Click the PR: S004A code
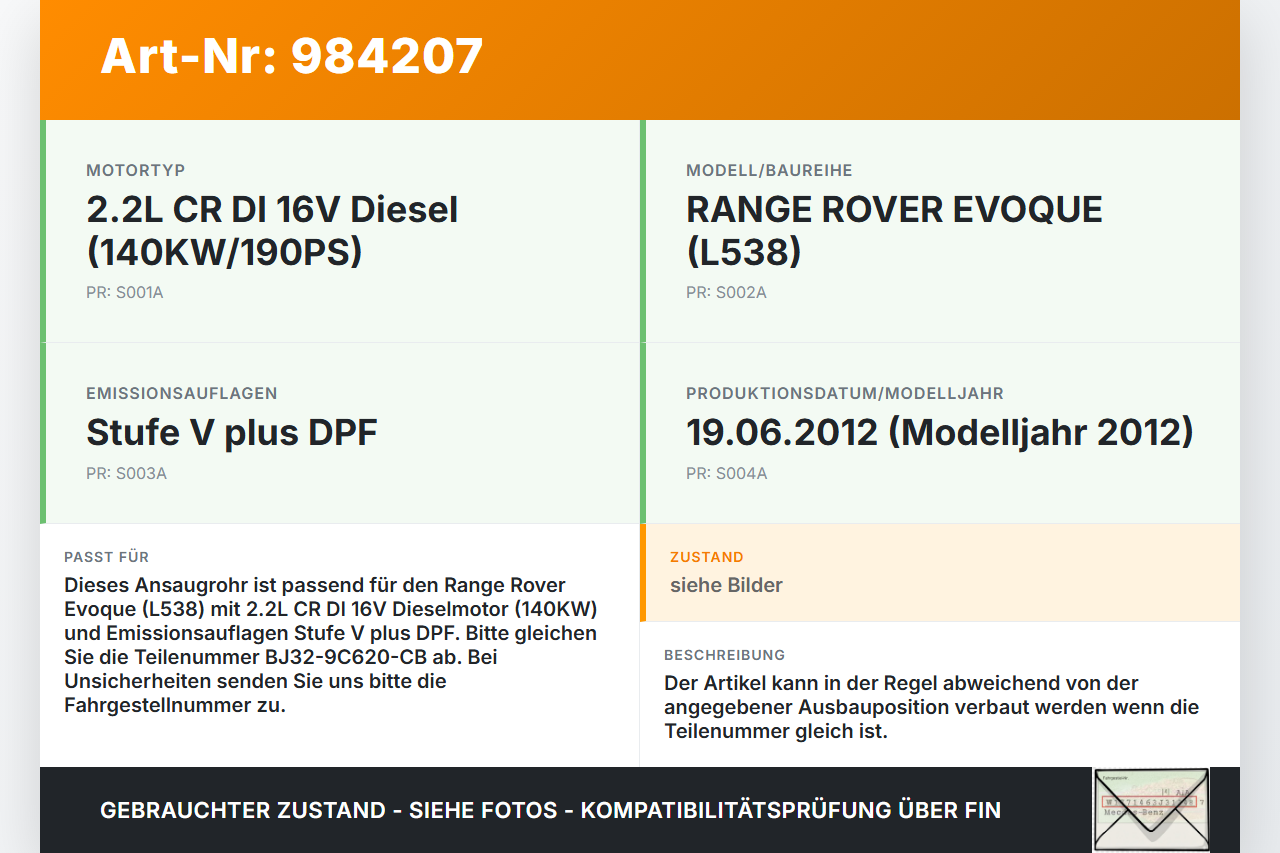 tap(726, 474)
